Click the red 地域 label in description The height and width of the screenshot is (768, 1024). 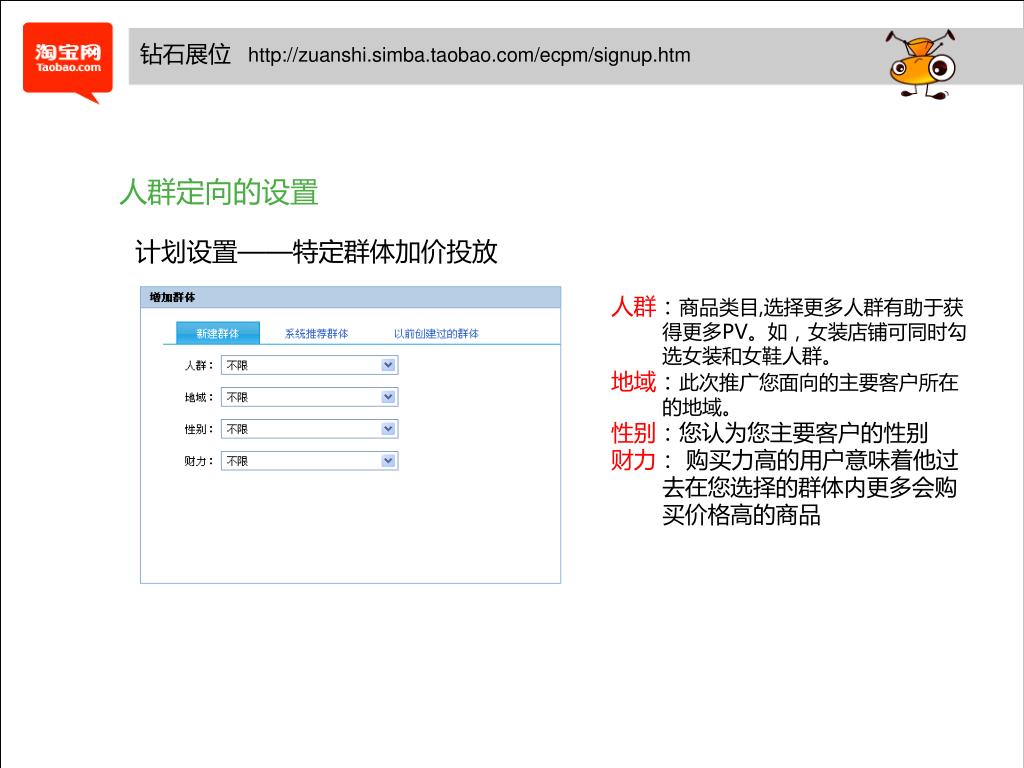click(x=633, y=381)
